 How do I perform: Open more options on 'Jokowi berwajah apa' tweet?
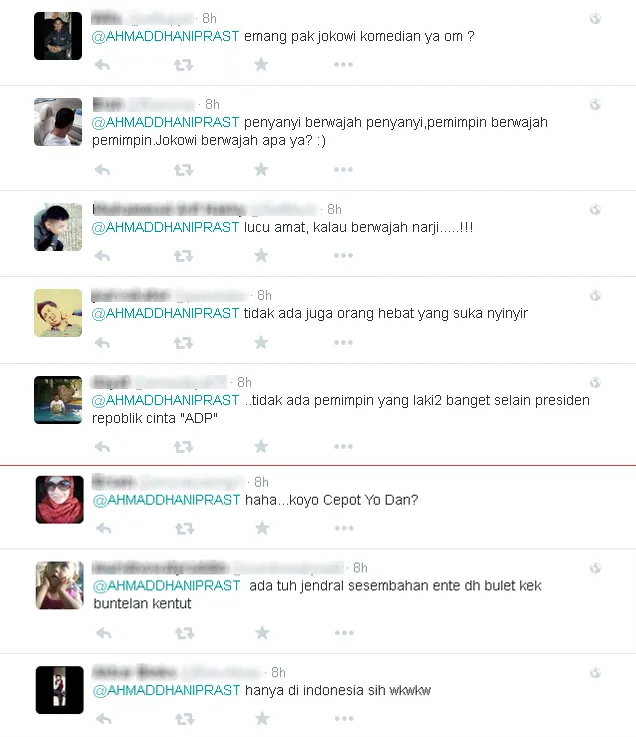click(344, 170)
